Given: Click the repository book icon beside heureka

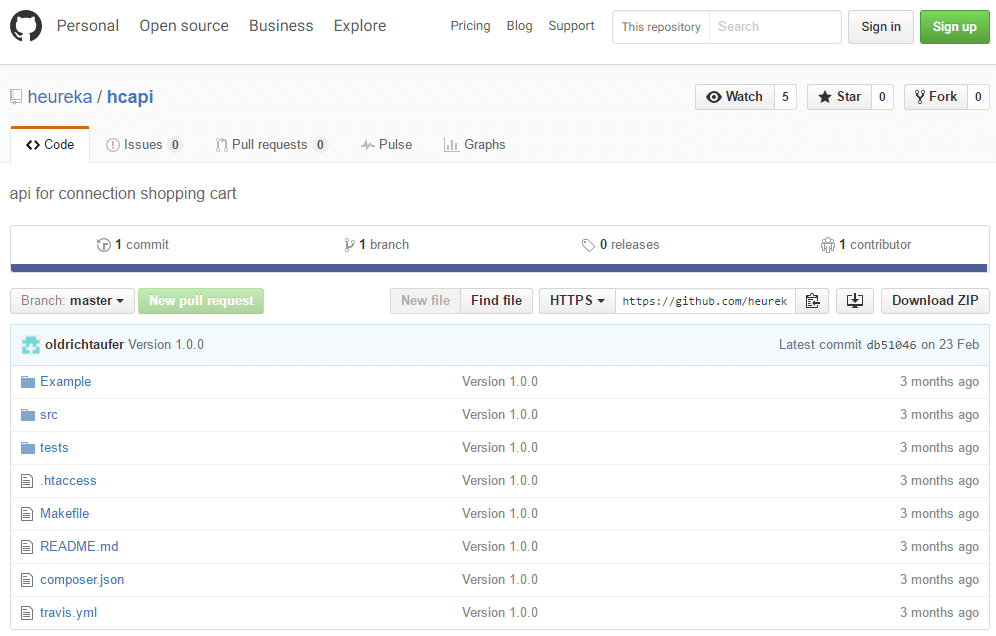Looking at the screenshot, I should (x=16, y=97).
